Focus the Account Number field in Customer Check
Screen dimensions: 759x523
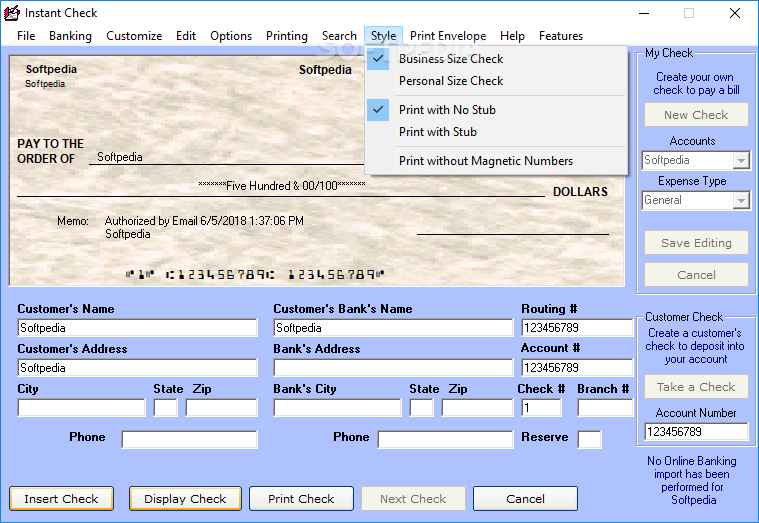(696, 431)
